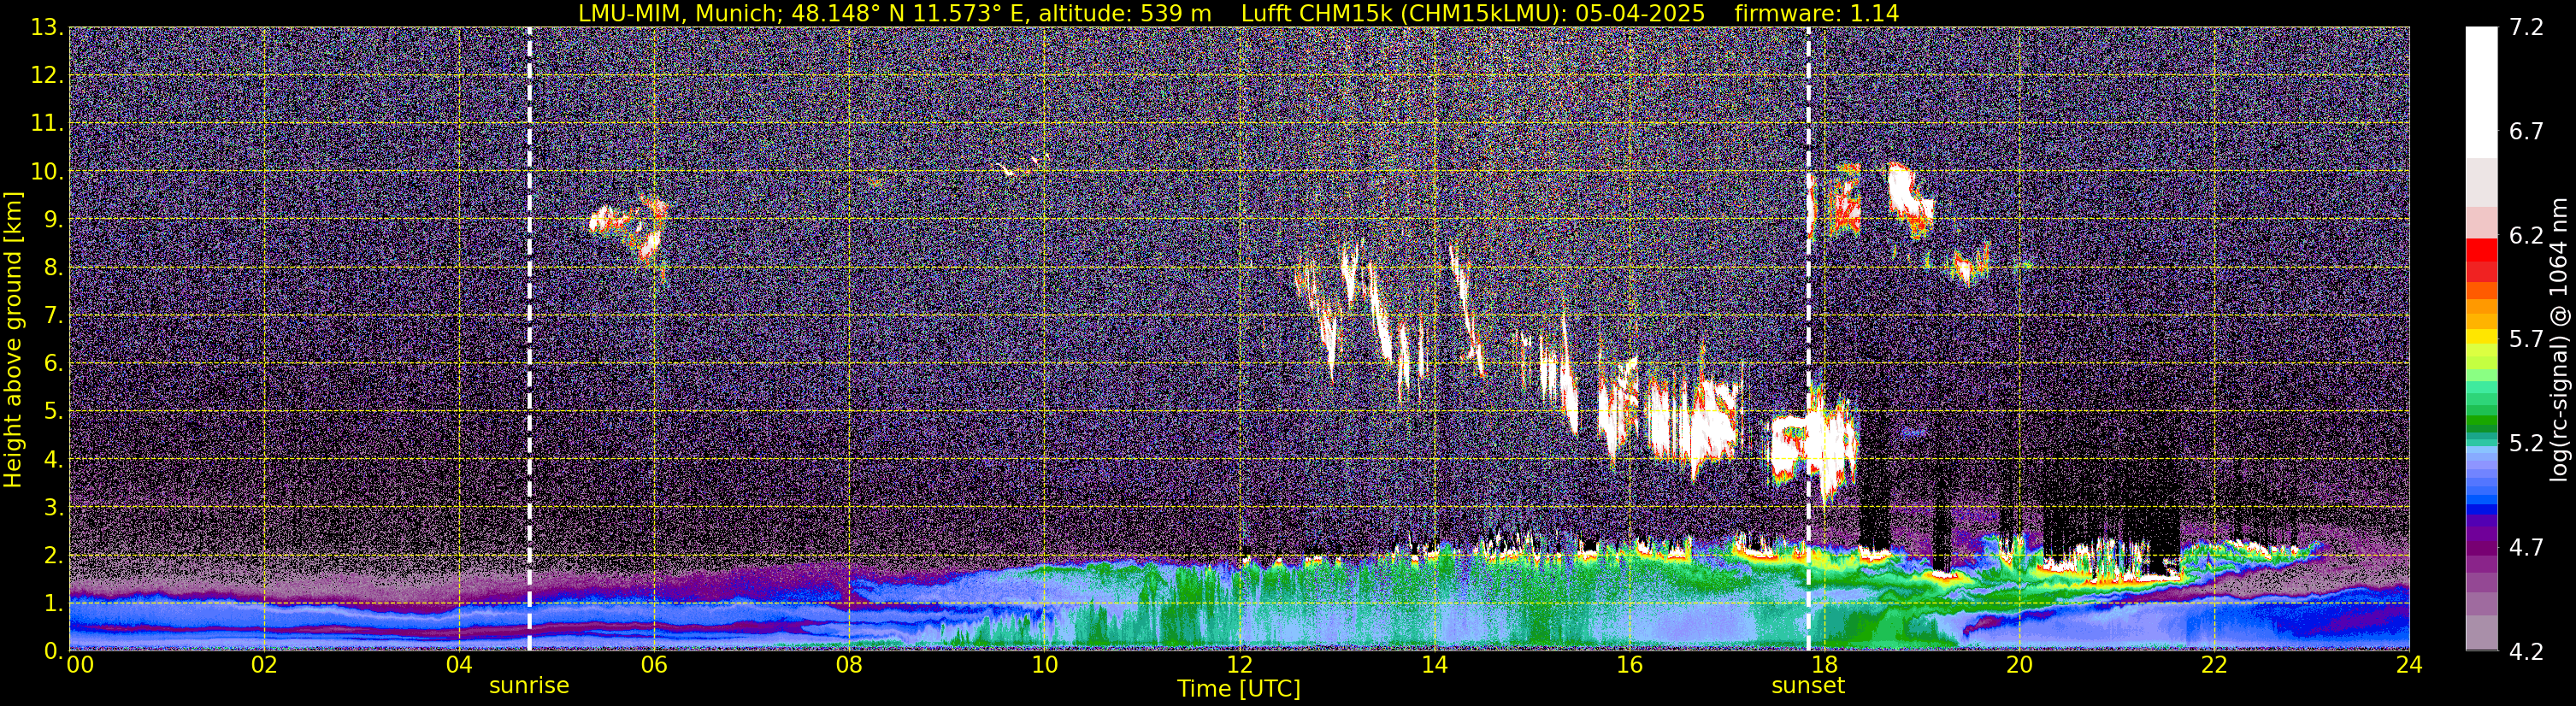Click the '22' tick on the time axis

click(2214, 666)
